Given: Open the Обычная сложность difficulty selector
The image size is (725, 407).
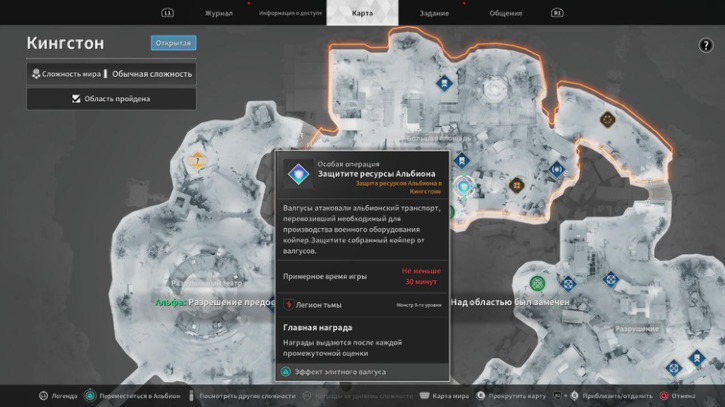Looking at the screenshot, I should coord(152,74).
